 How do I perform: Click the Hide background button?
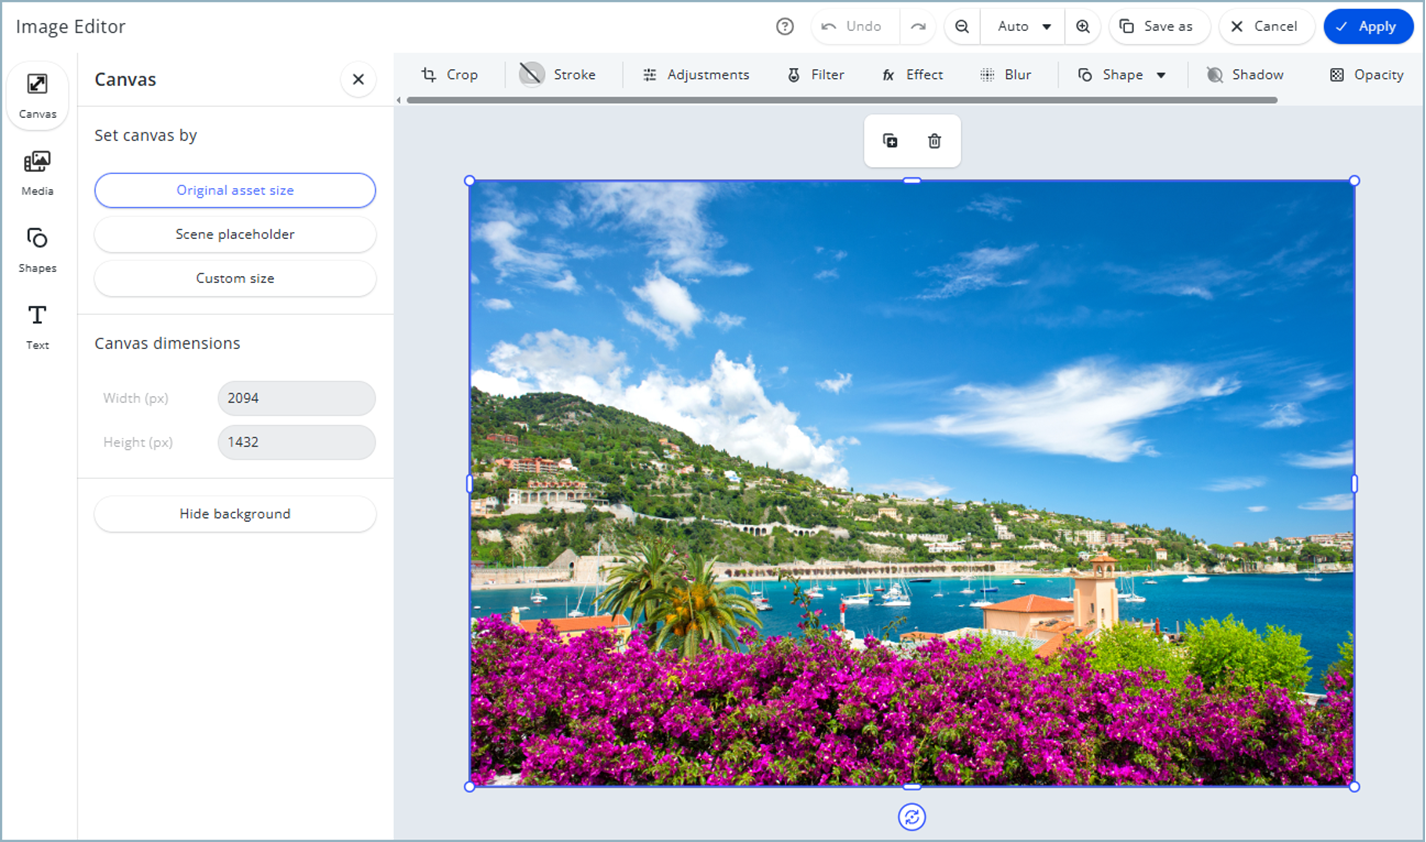tap(235, 514)
